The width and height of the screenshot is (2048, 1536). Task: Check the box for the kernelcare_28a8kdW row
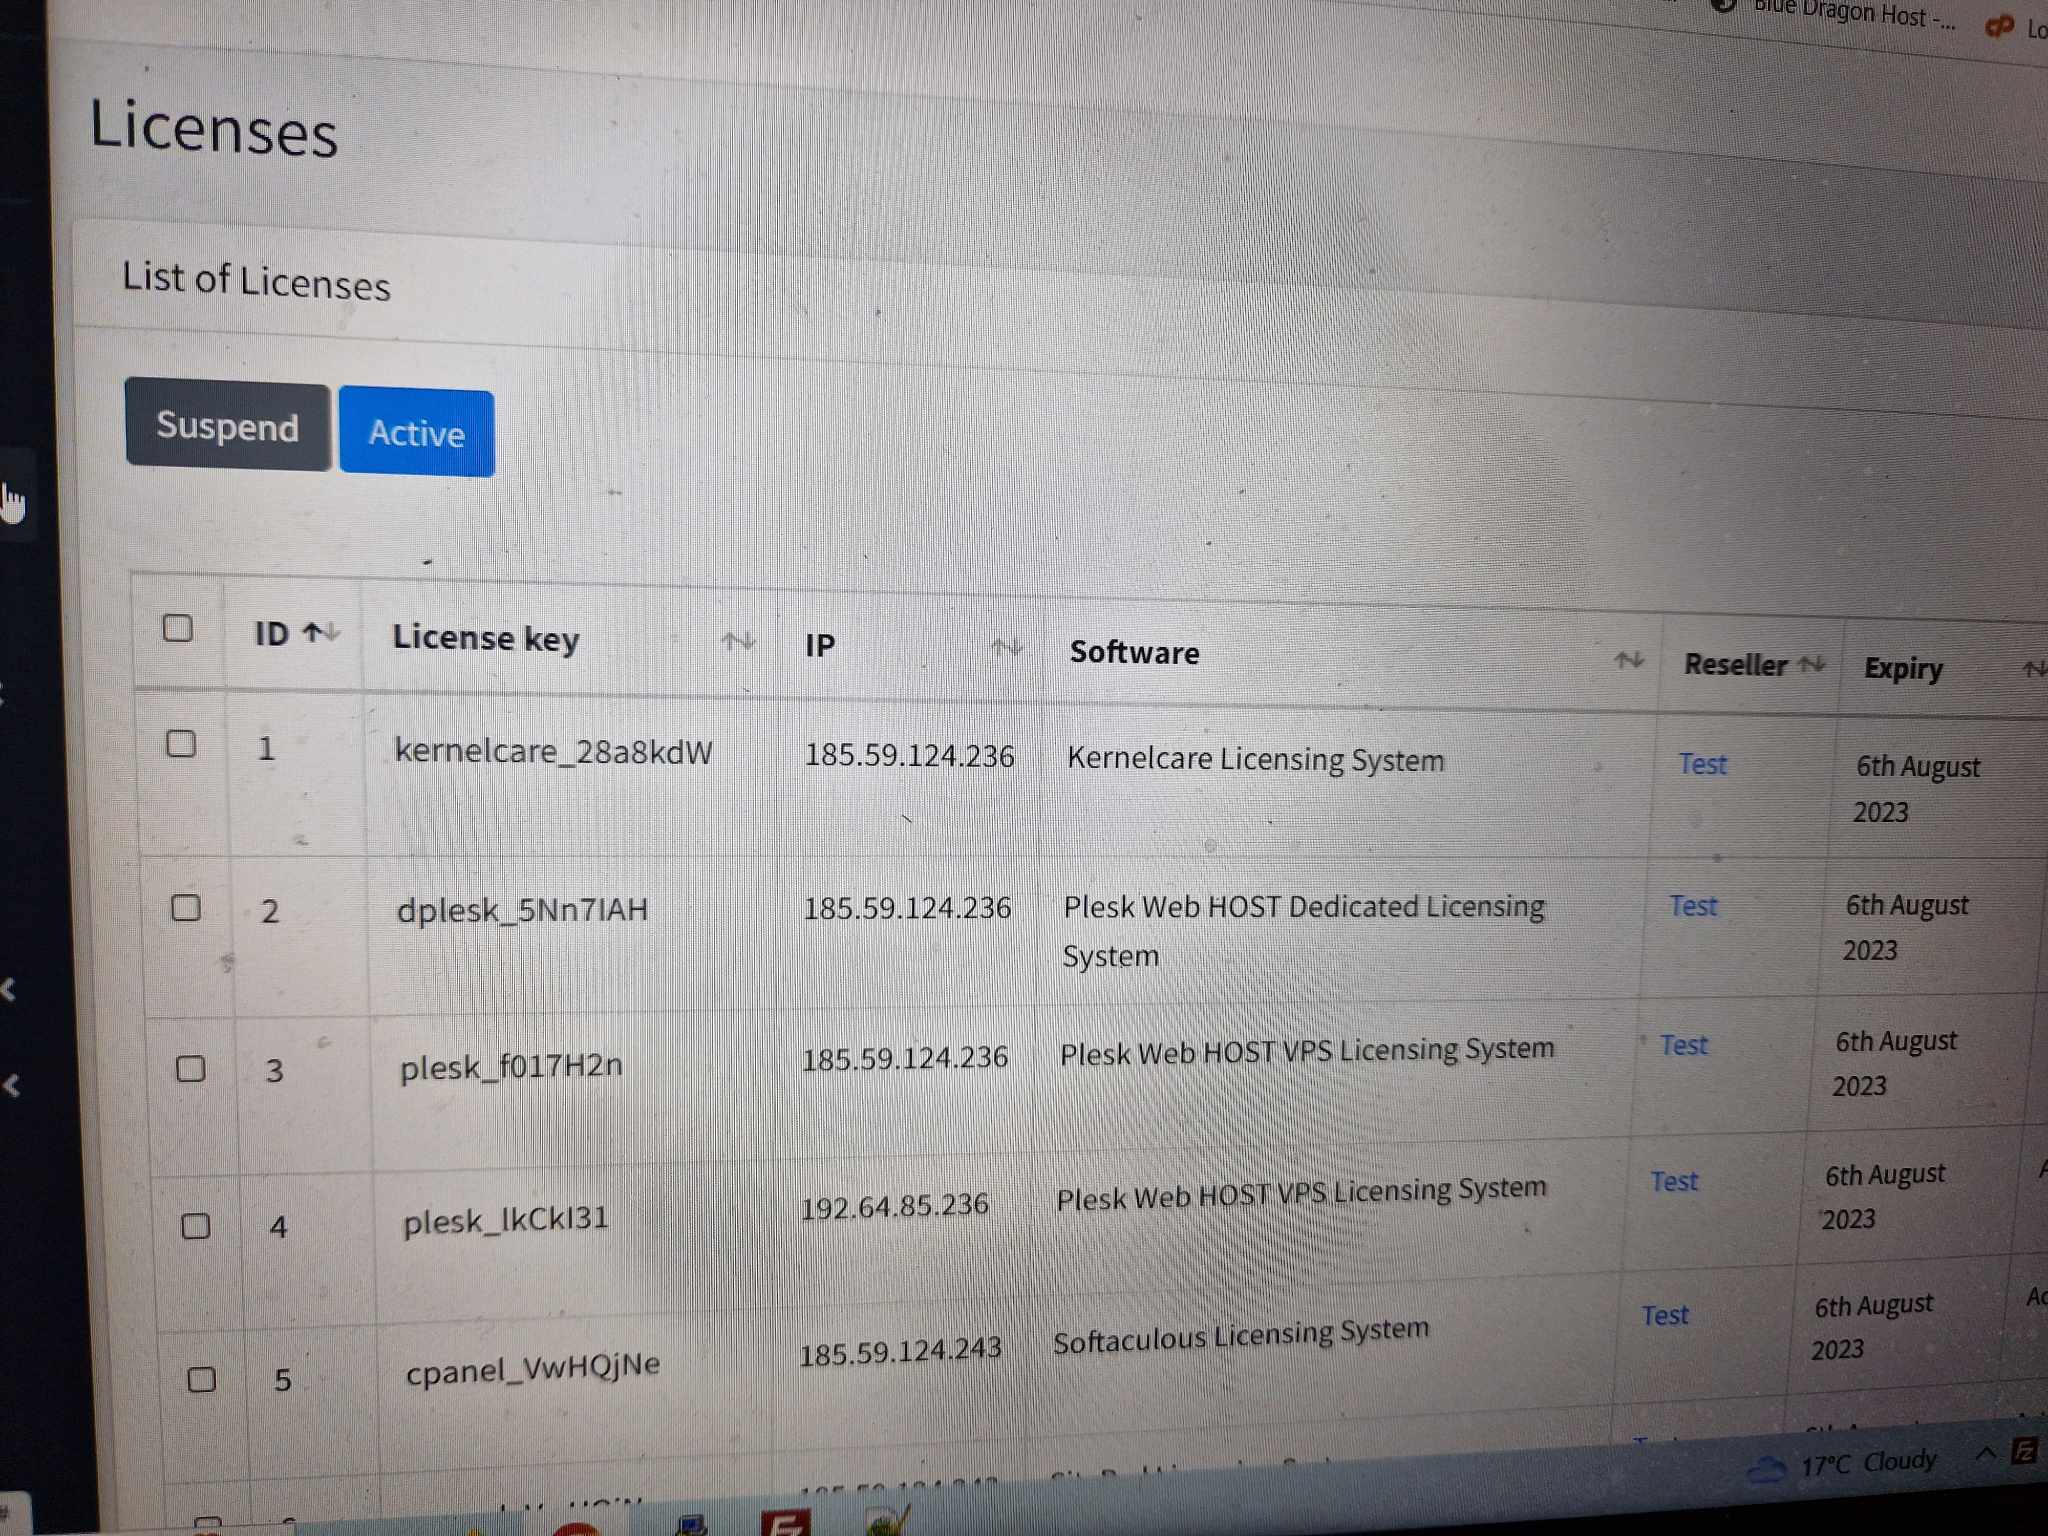click(x=181, y=744)
